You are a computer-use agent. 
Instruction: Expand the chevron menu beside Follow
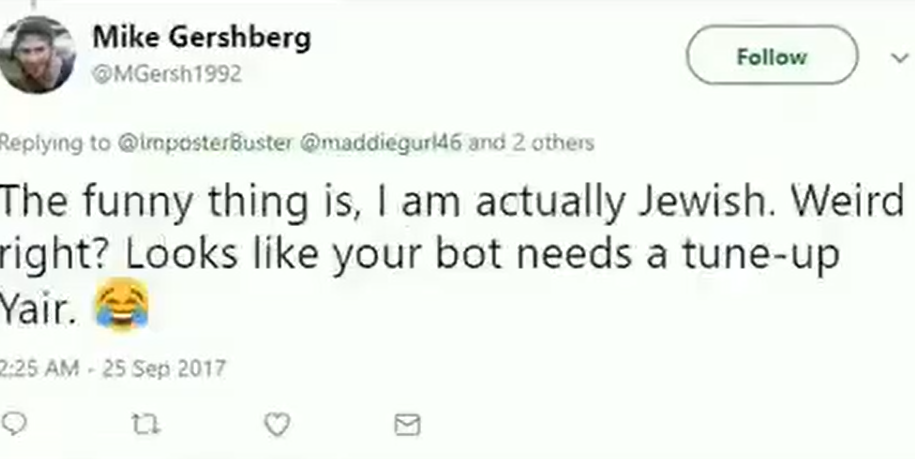click(900, 58)
